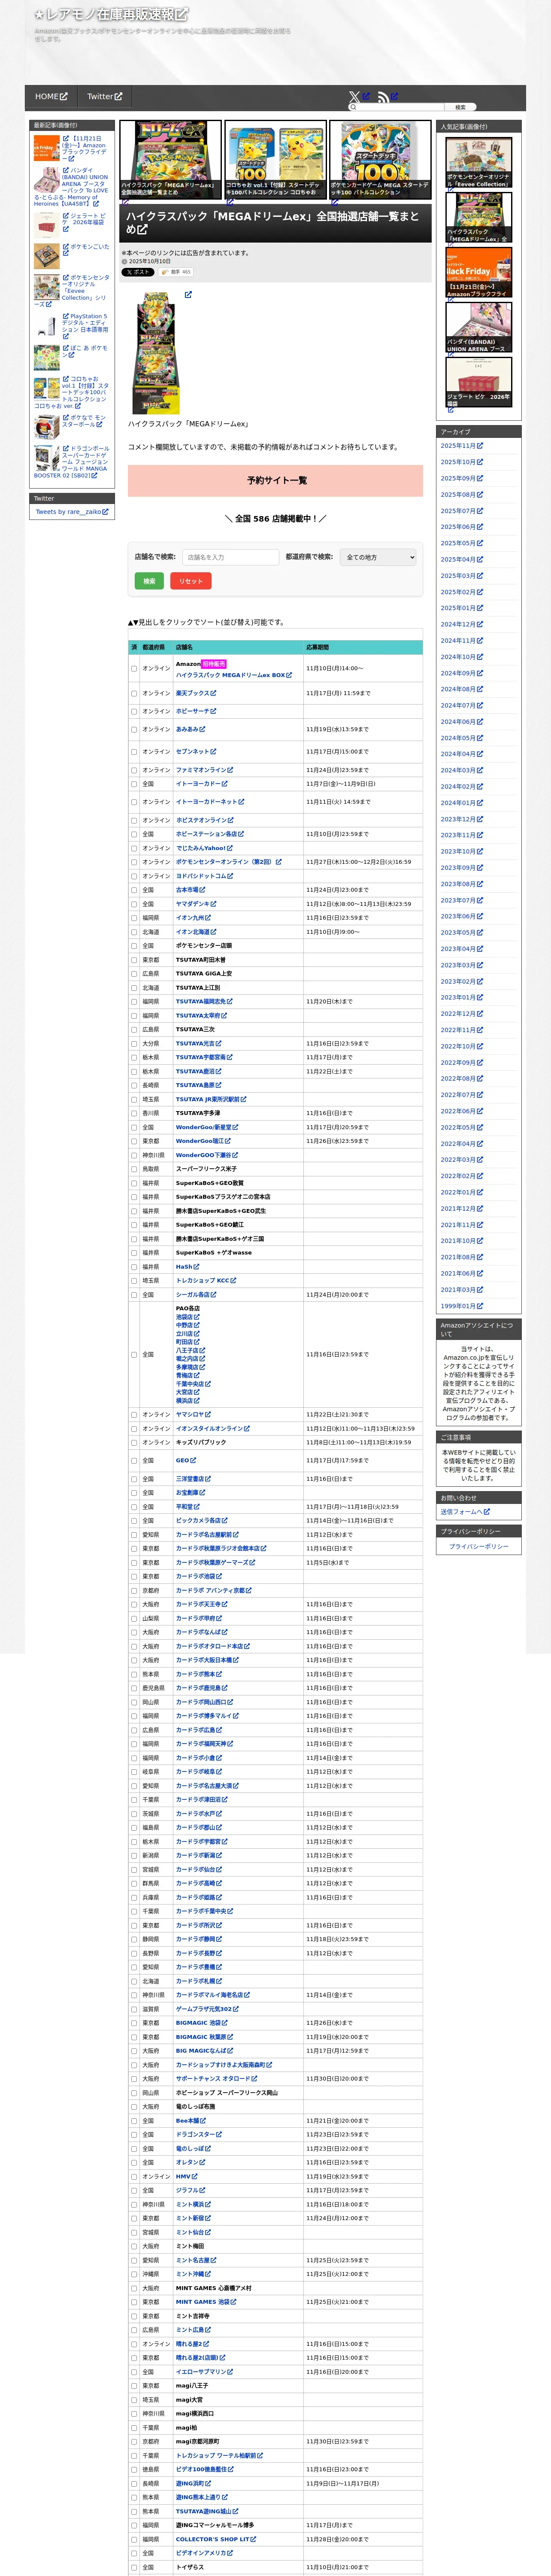Open the X (Twitter) icon in header
The height and width of the screenshot is (2576, 551).
coord(354,97)
